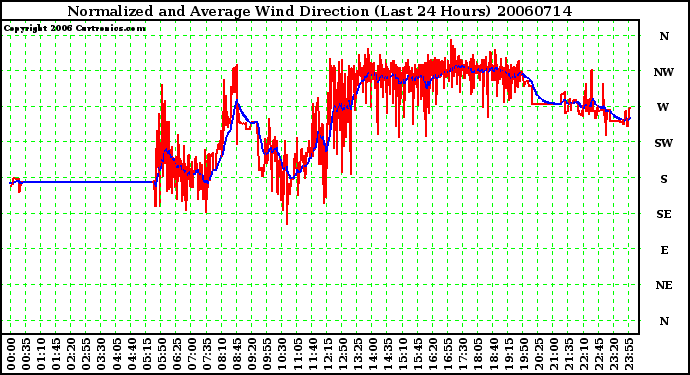The image size is (690, 375).
Task: Select the 'NE' direction label
Action: pyautogui.click(x=664, y=285)
